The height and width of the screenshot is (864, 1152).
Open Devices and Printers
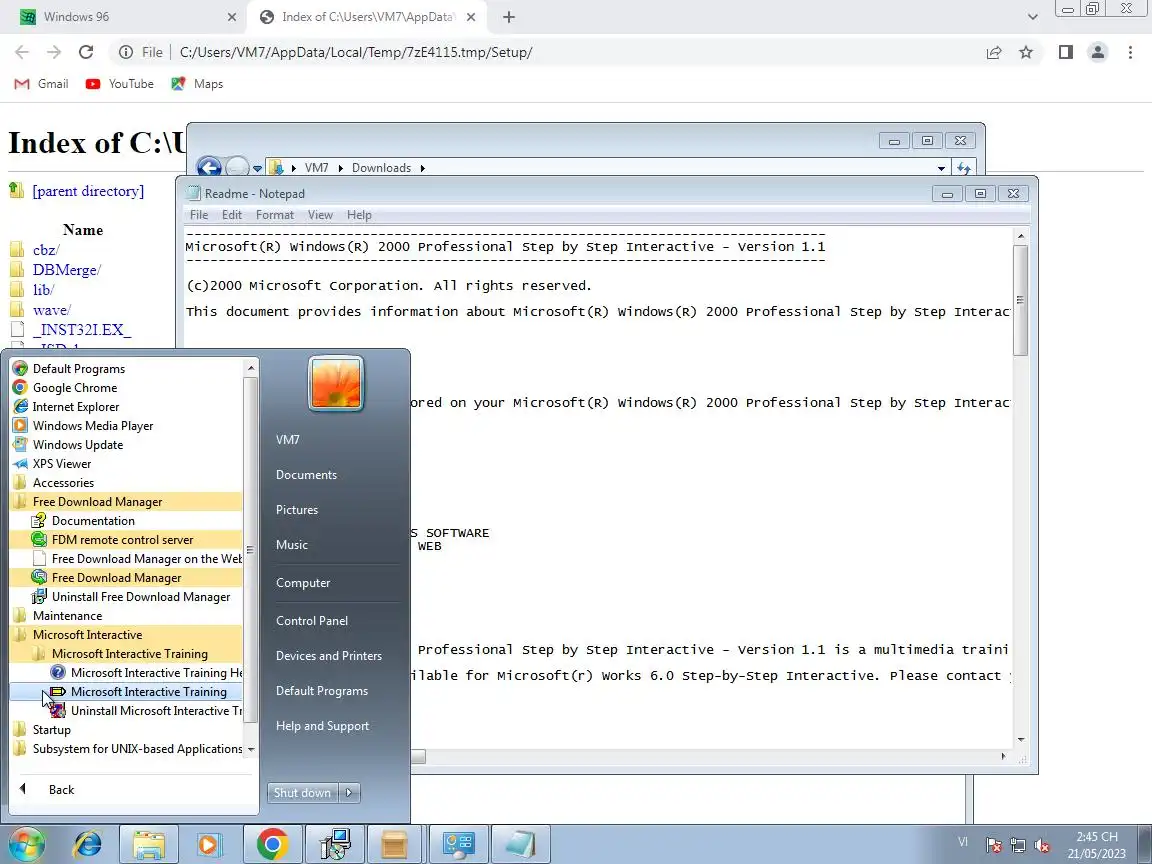pos(328,656)
